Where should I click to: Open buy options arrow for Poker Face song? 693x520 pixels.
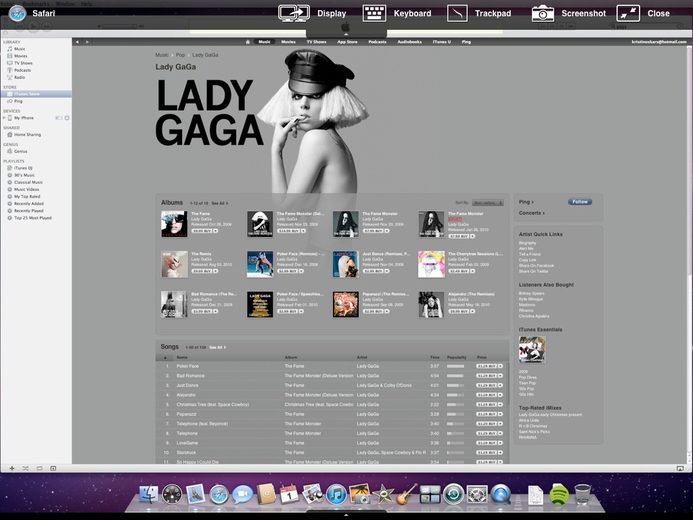500,366
